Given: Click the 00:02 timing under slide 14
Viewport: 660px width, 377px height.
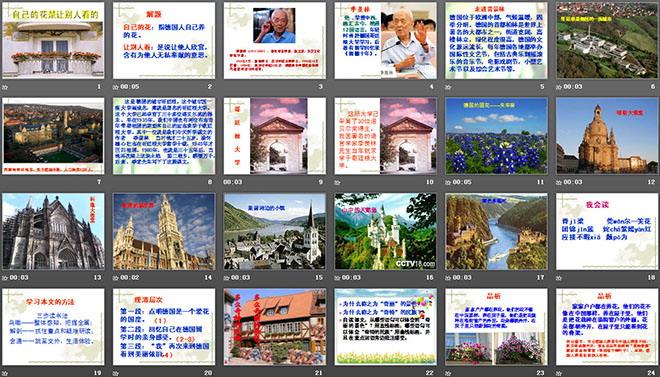Looking at the screenshot, I should [130, 278].
